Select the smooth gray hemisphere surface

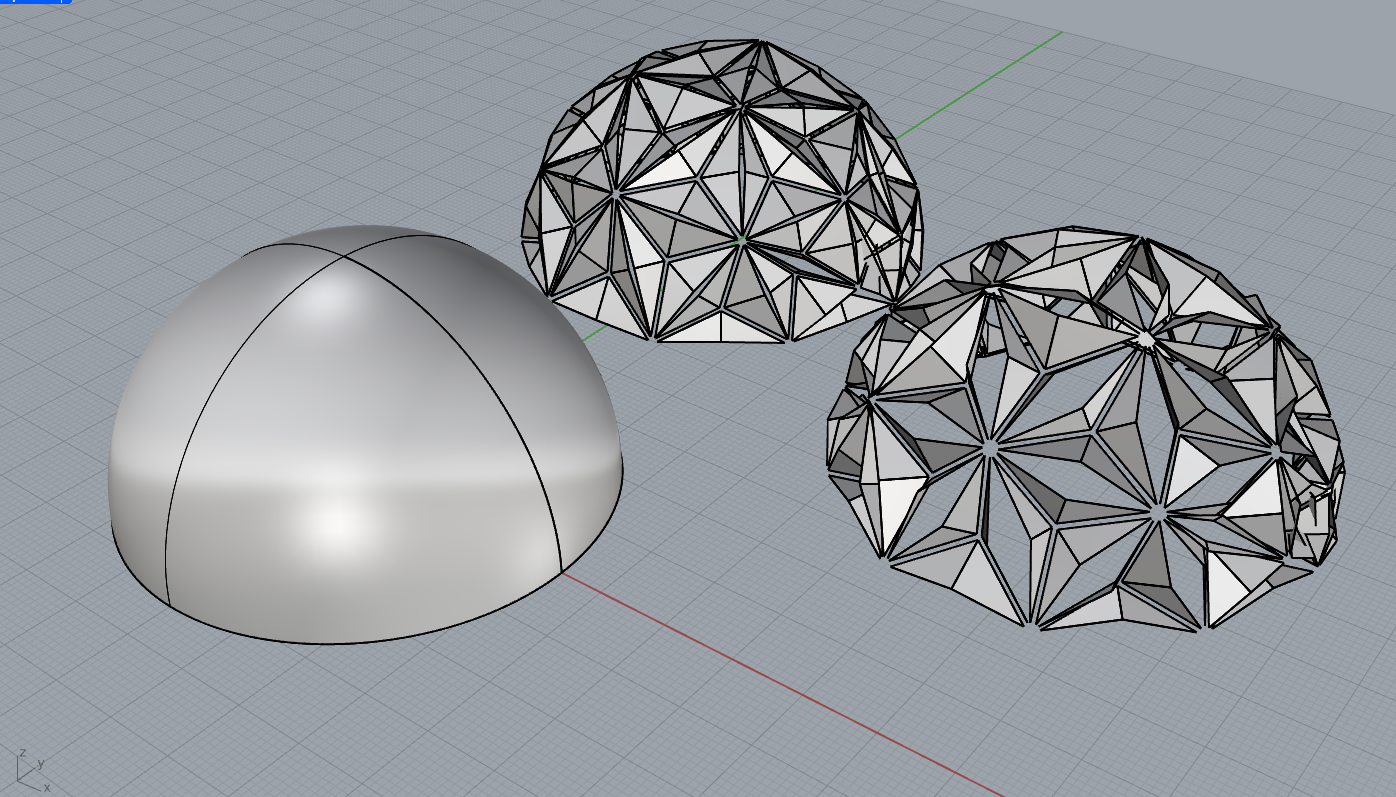point(365,435)
